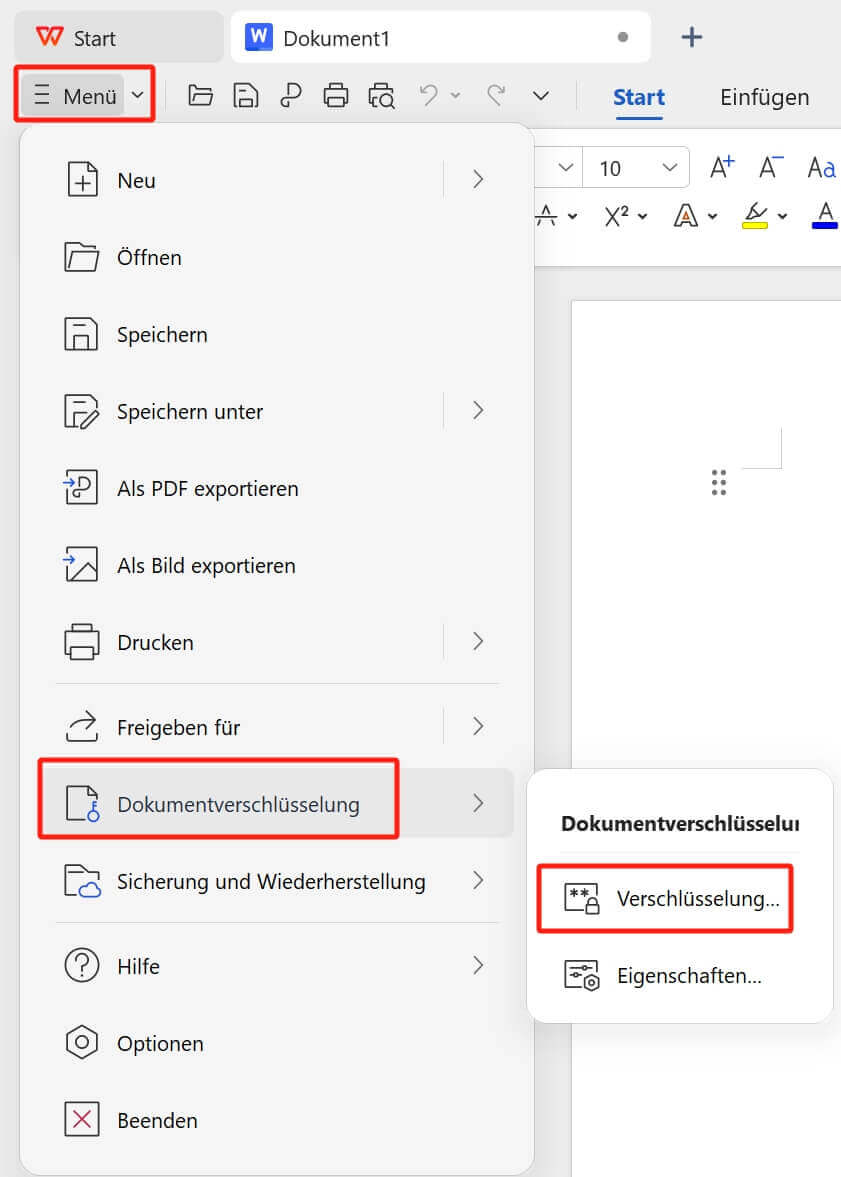Viewport: 841px width, 1177px height.
Task: Create a new document via the plus tab
Action: [692, 37]
